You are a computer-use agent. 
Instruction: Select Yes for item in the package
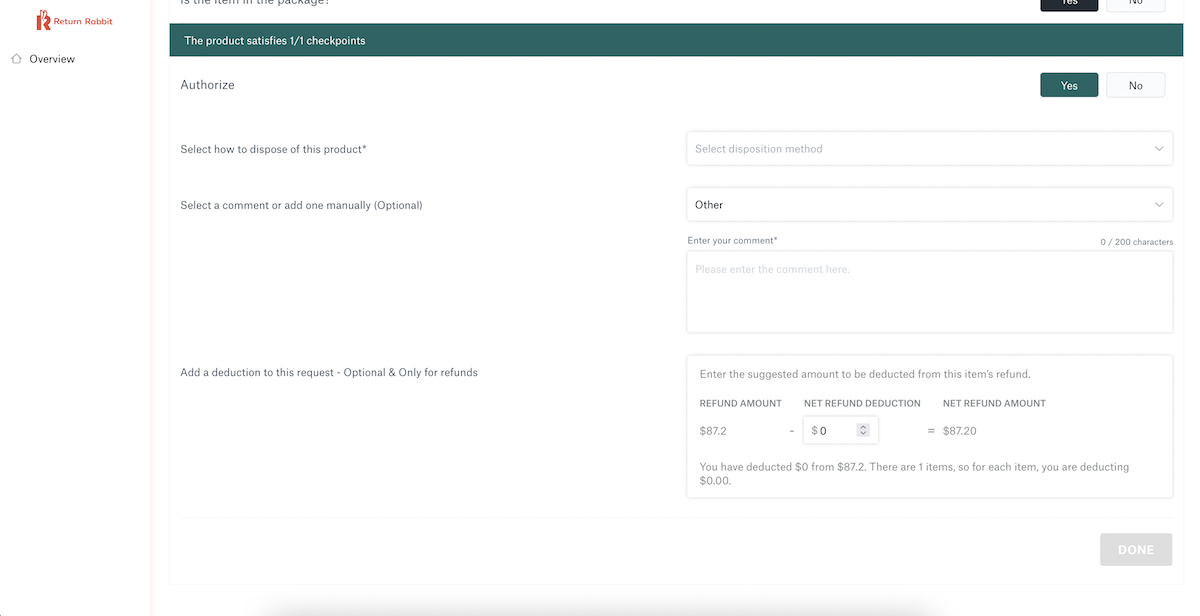[x=1069, y=4]
